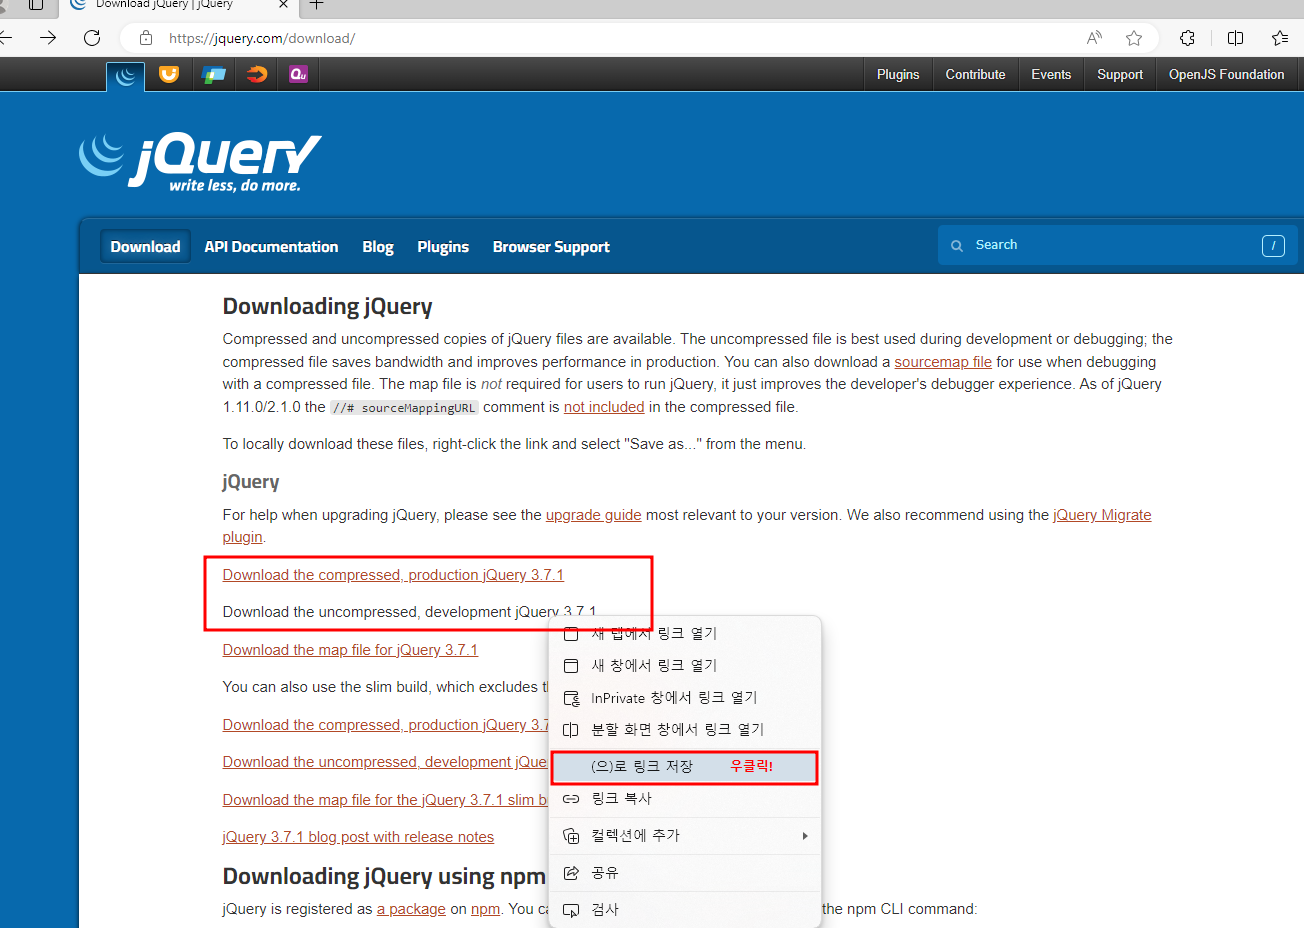Open Plugins in blue nav bar

click(443, 247)
